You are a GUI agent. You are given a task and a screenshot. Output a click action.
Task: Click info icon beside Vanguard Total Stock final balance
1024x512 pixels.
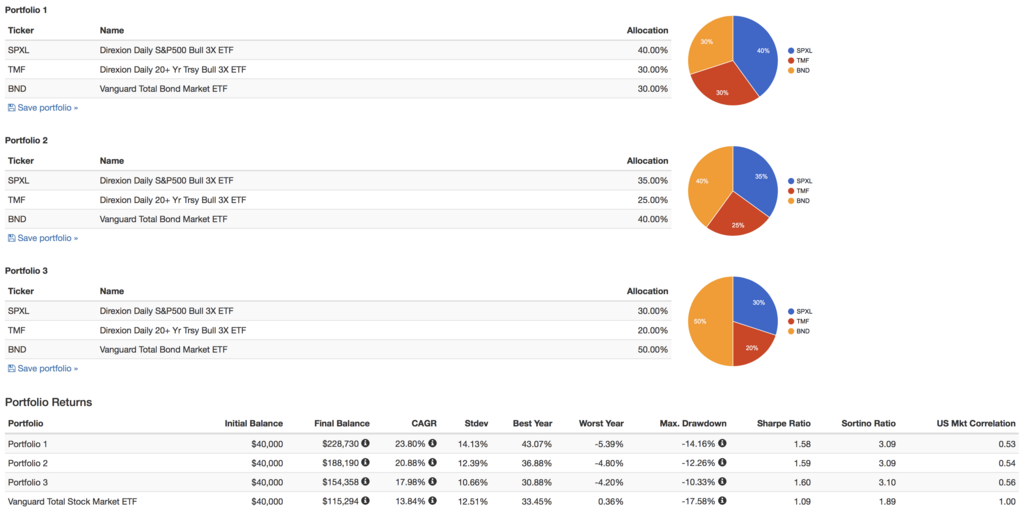tap(365, 501)
